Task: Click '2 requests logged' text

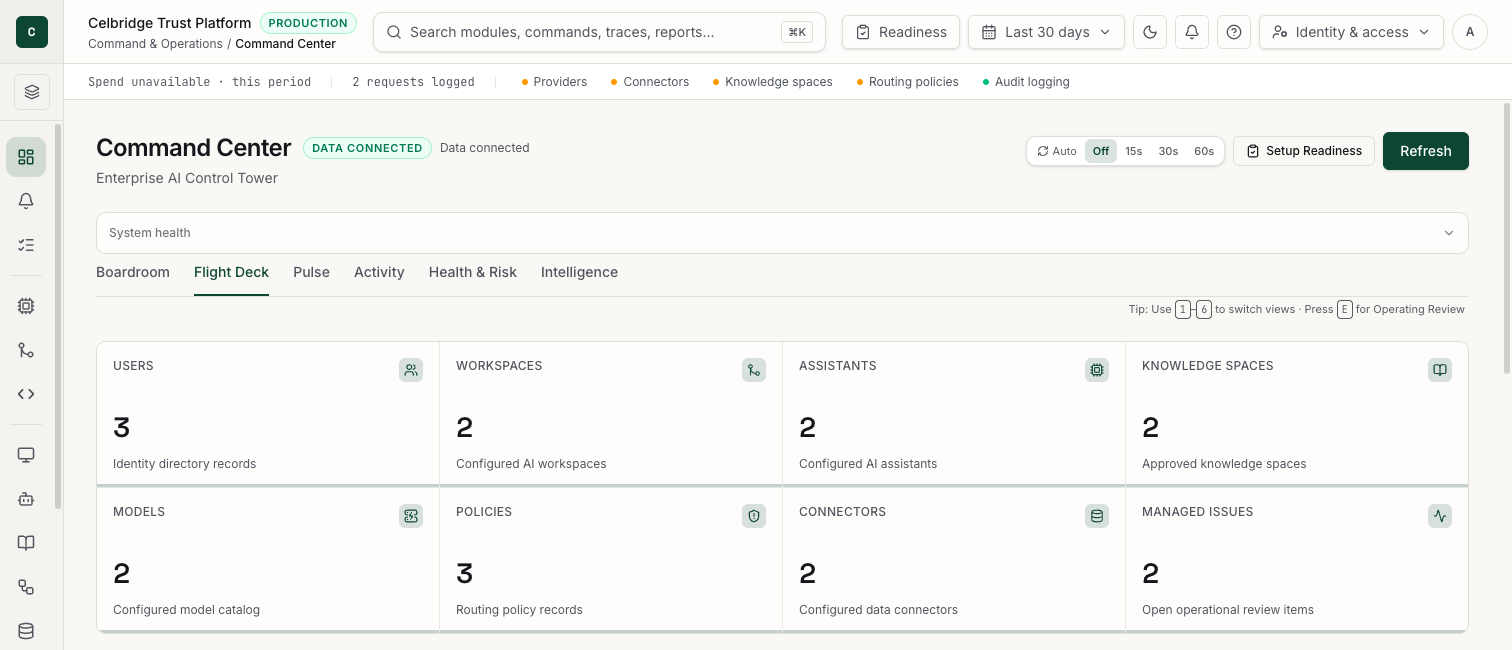Action: coord(413,82)
